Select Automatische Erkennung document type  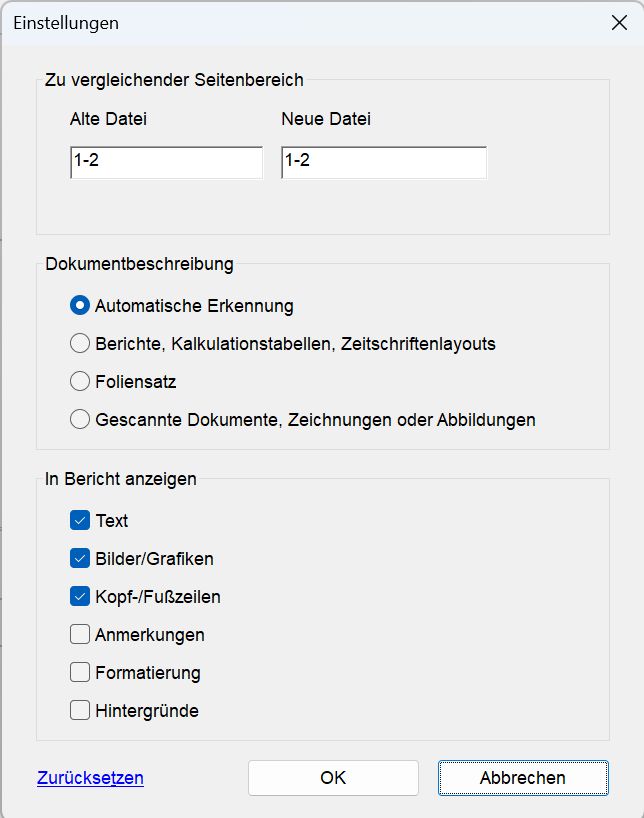[x=80, y=305]
